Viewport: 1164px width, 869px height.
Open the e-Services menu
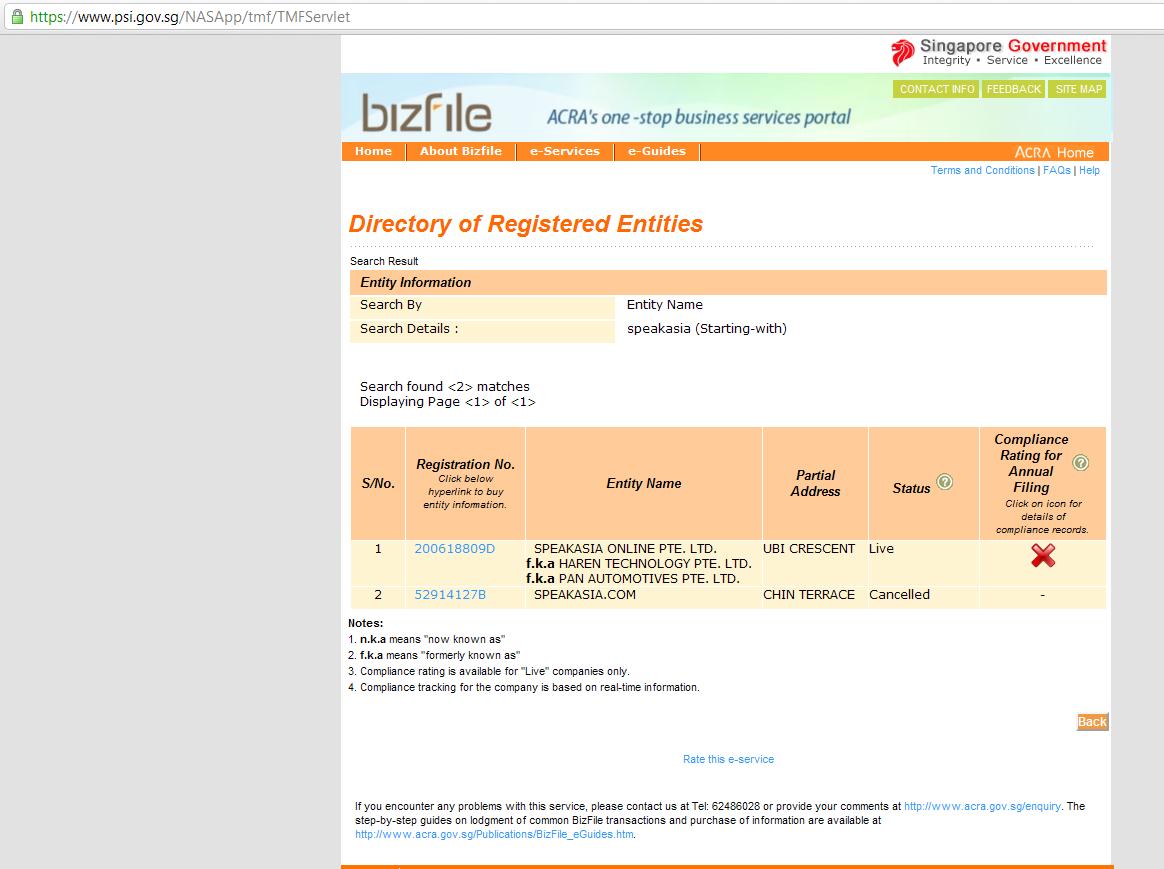564,152
